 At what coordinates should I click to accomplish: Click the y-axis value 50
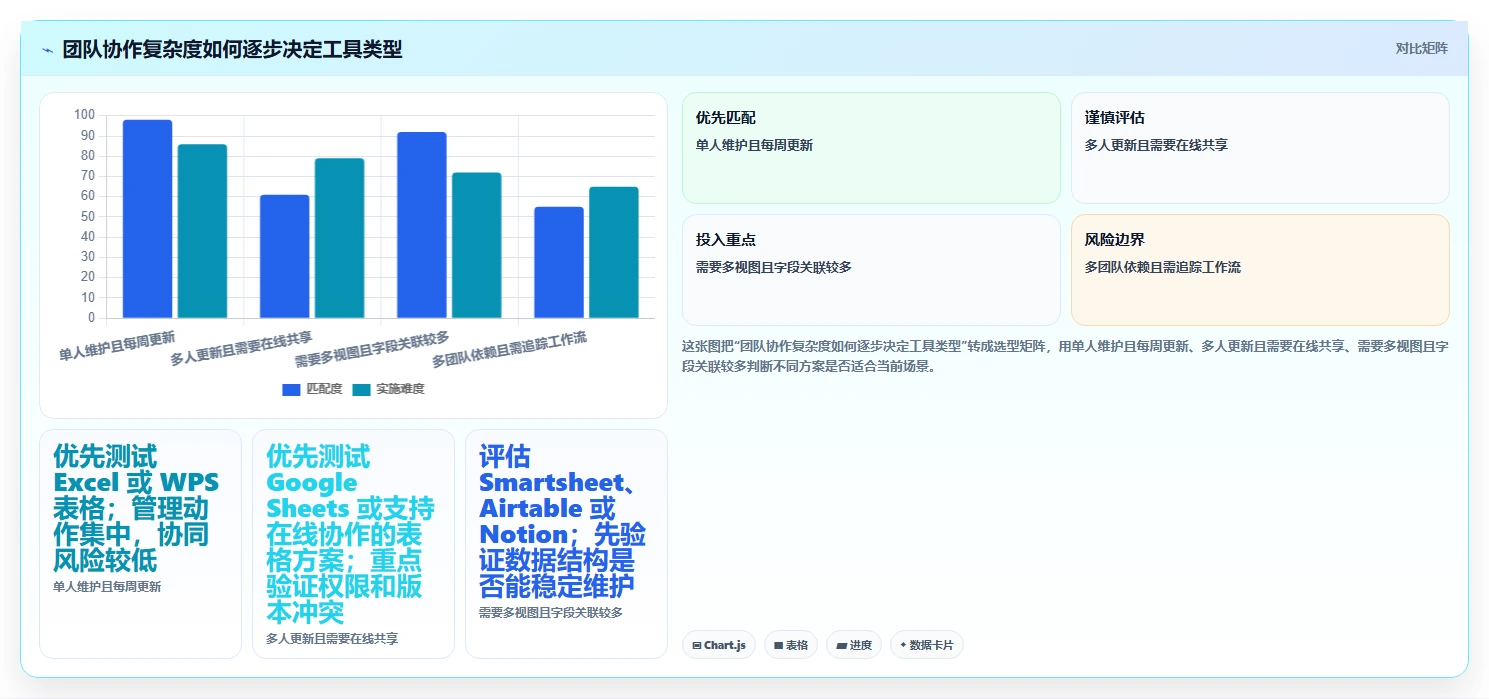(87, 217)
